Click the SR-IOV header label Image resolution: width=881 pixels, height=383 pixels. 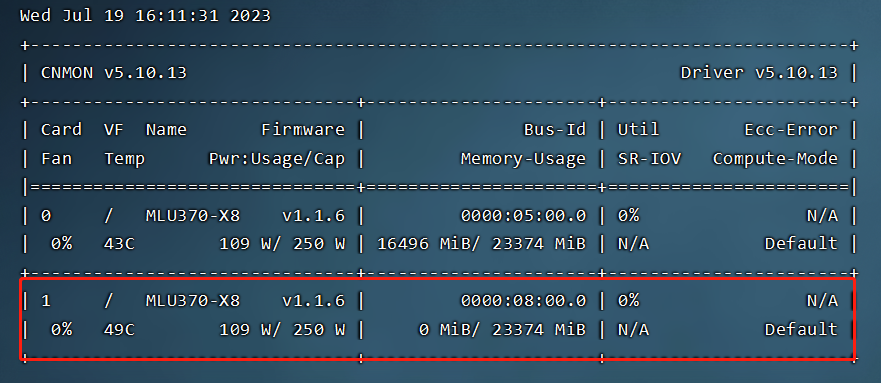coord(650,159)
